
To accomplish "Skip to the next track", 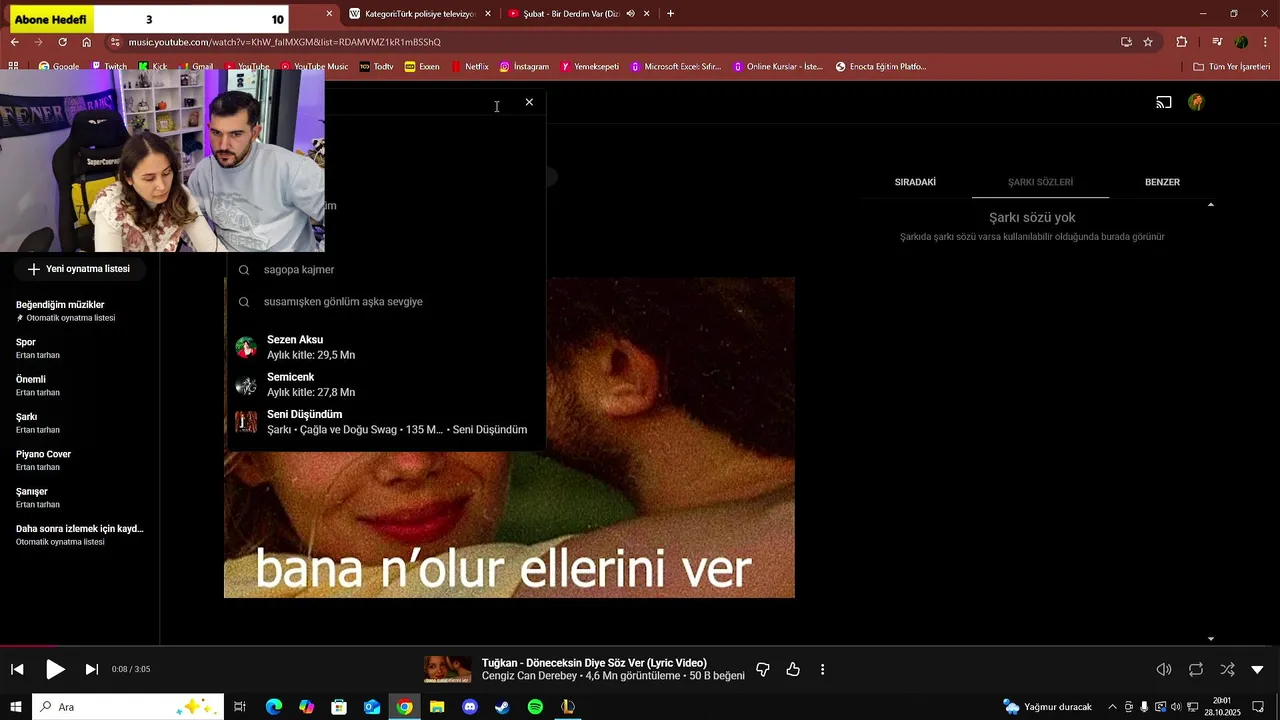I will tap(91, 669).
